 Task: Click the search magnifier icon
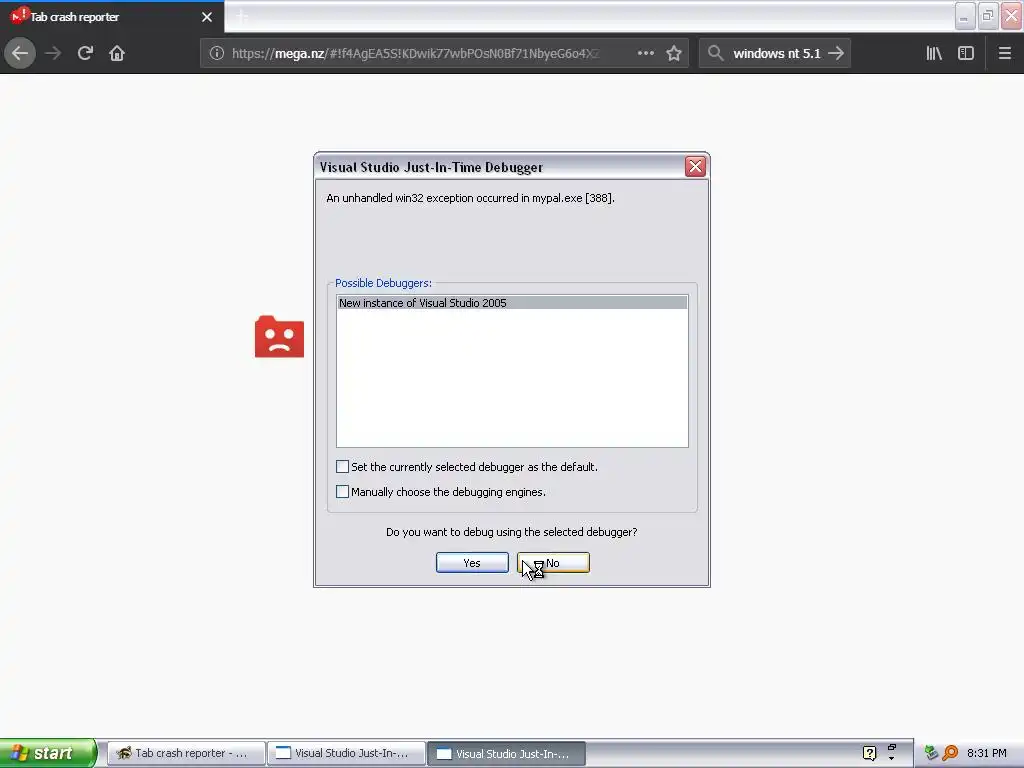(715, 53)
